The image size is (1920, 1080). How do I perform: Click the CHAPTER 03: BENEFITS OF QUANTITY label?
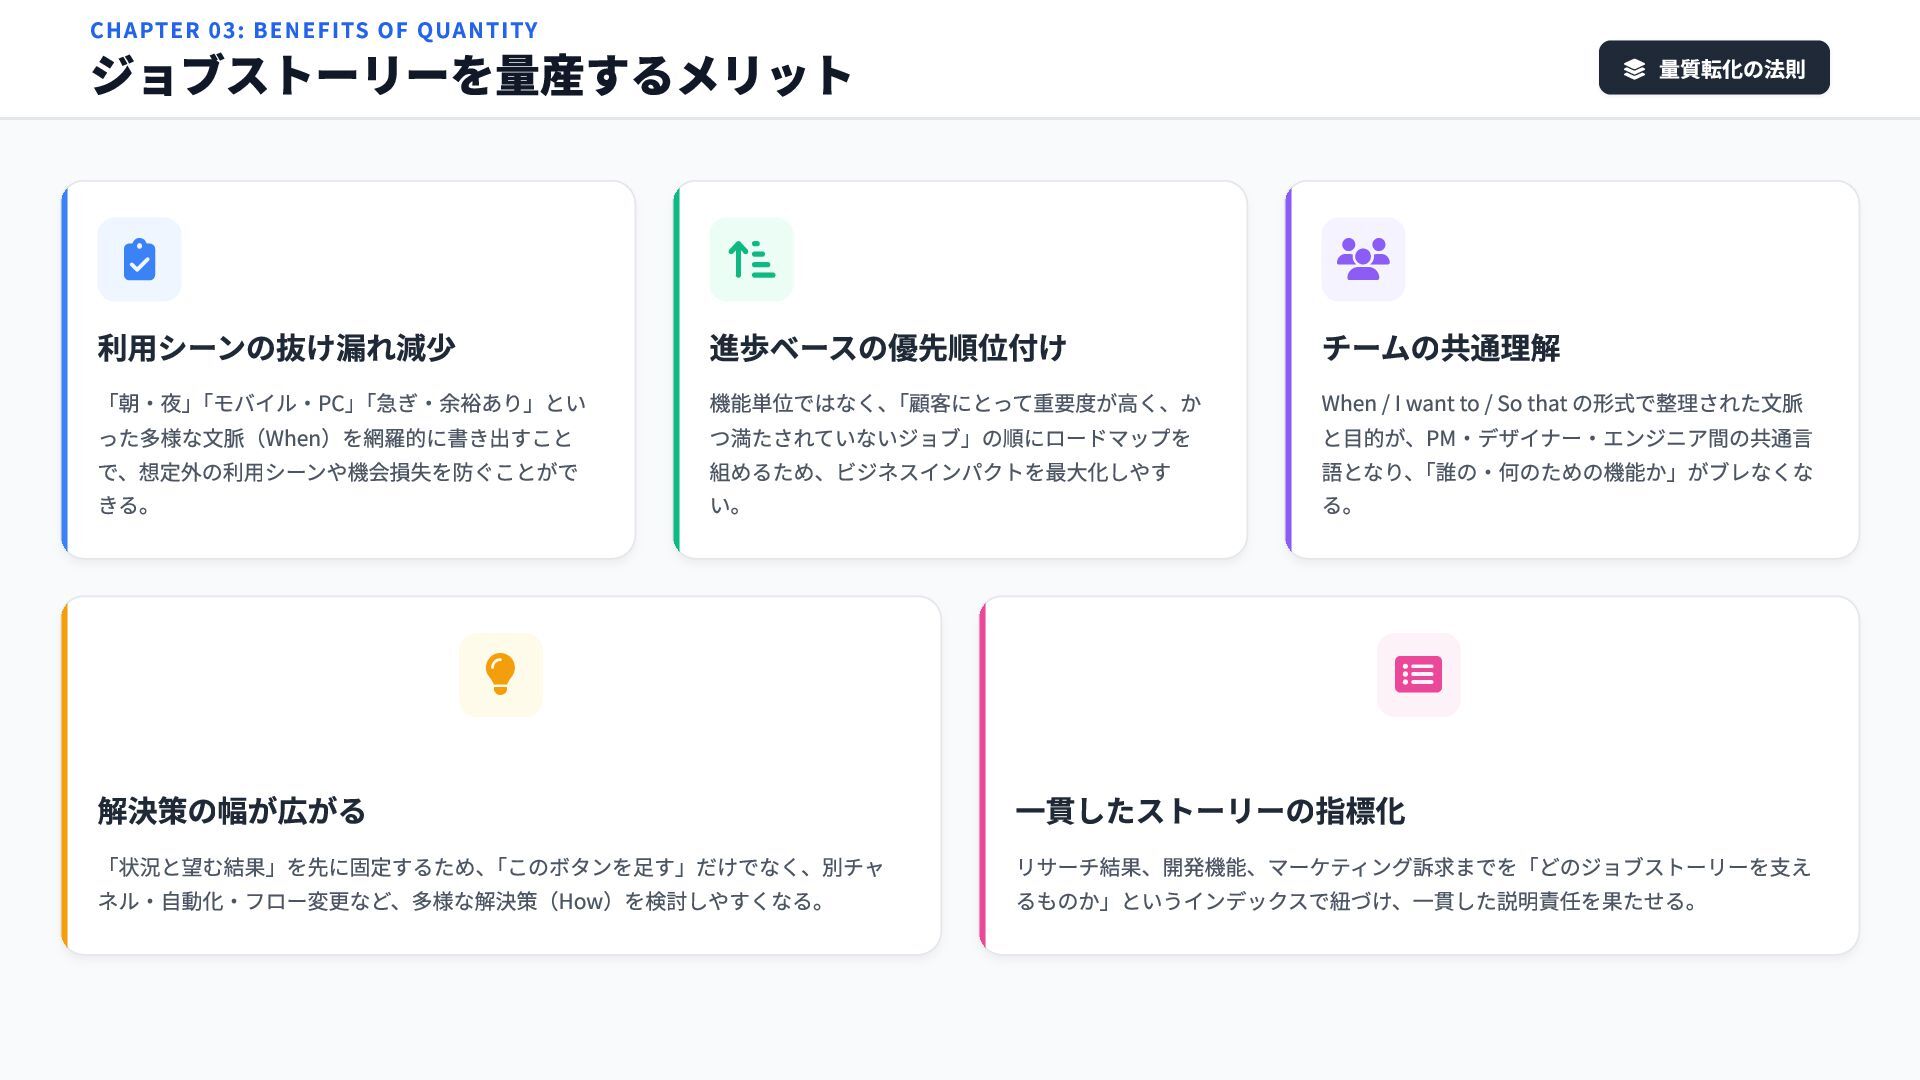[x=314, y=30]
